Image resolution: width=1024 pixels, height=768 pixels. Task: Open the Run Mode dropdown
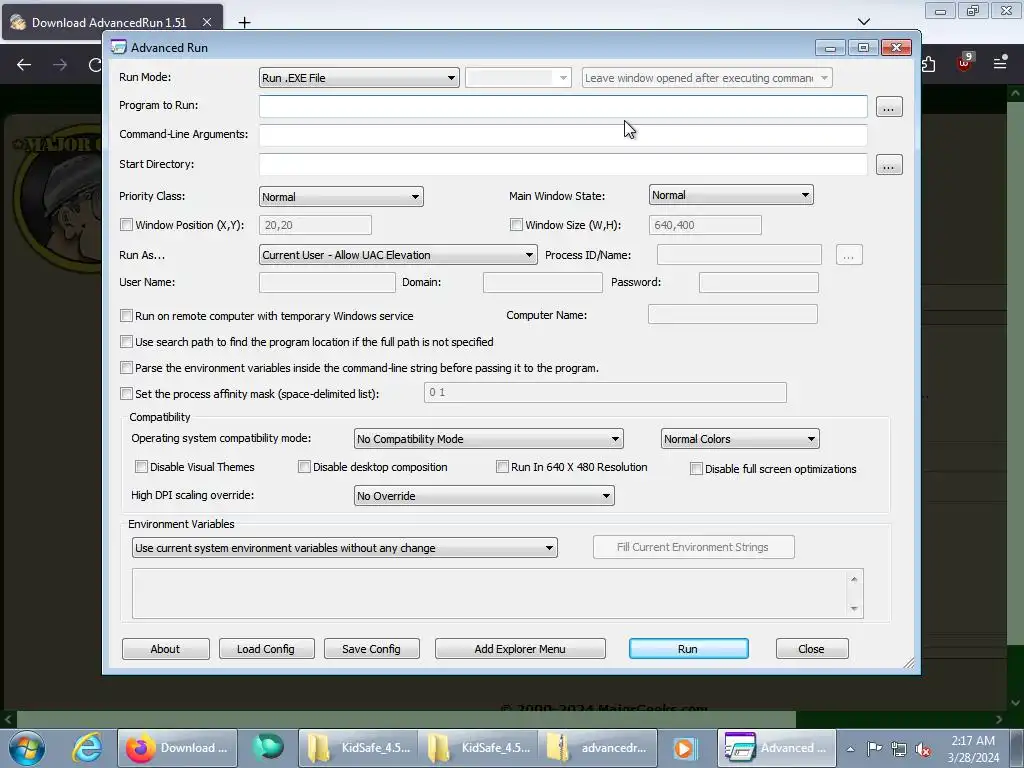tap(359, 78)
